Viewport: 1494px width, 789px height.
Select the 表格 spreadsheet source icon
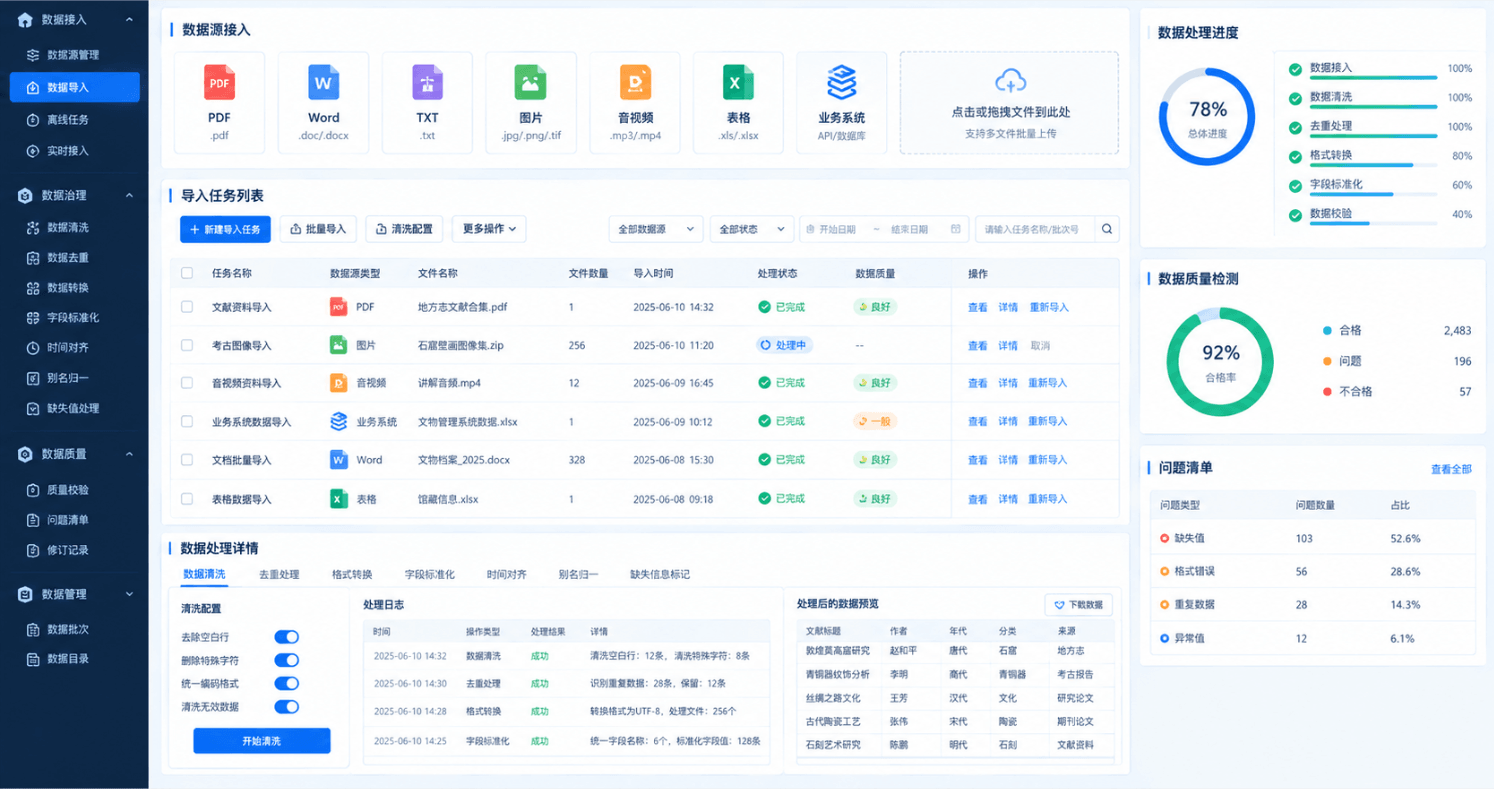738,83
